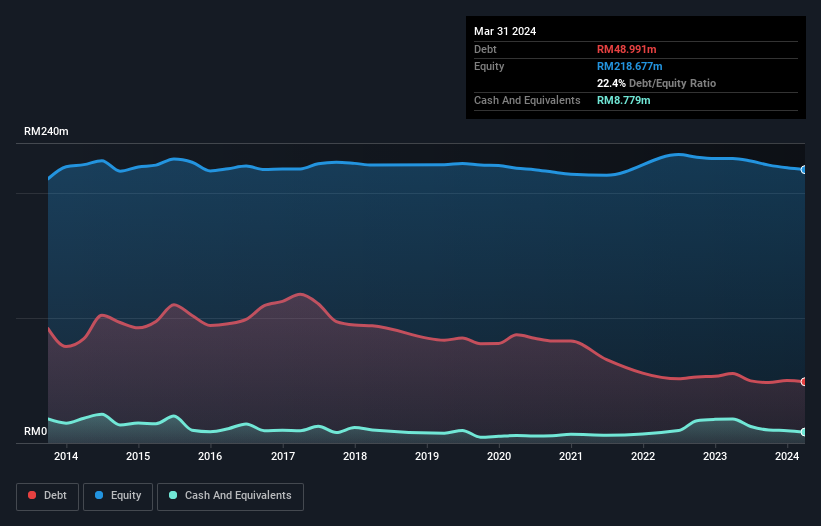
Task: Click the RM48.991m debt value
Action: click(x=626, y=49)
